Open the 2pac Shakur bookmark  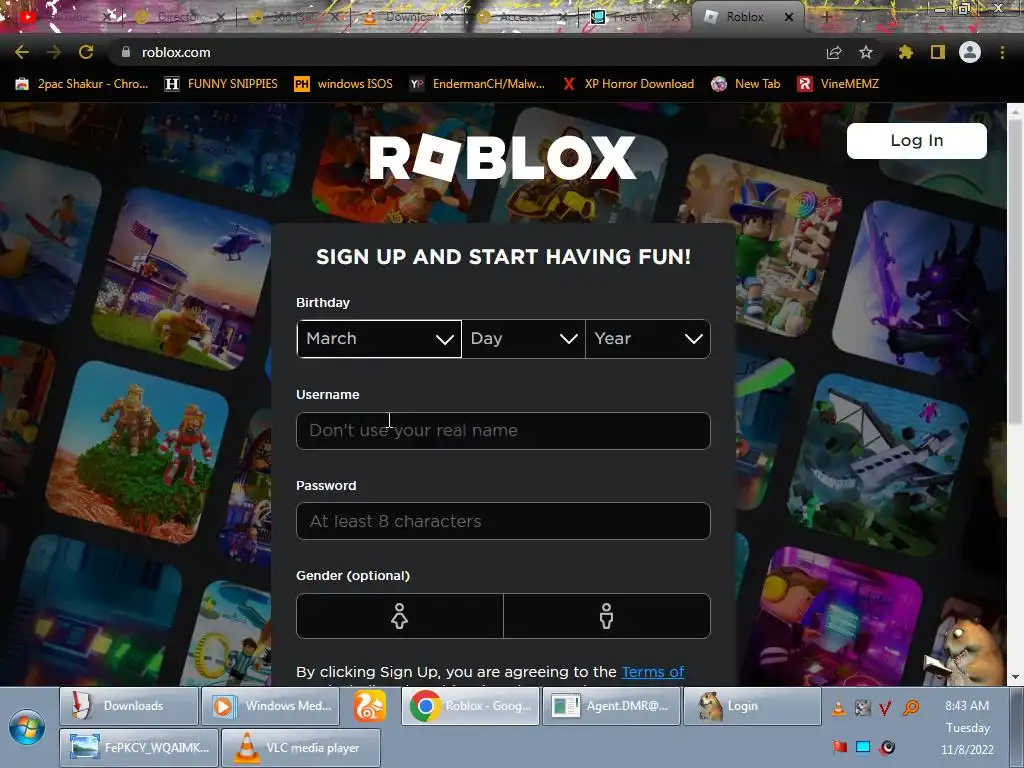click(x=82, y=84)
